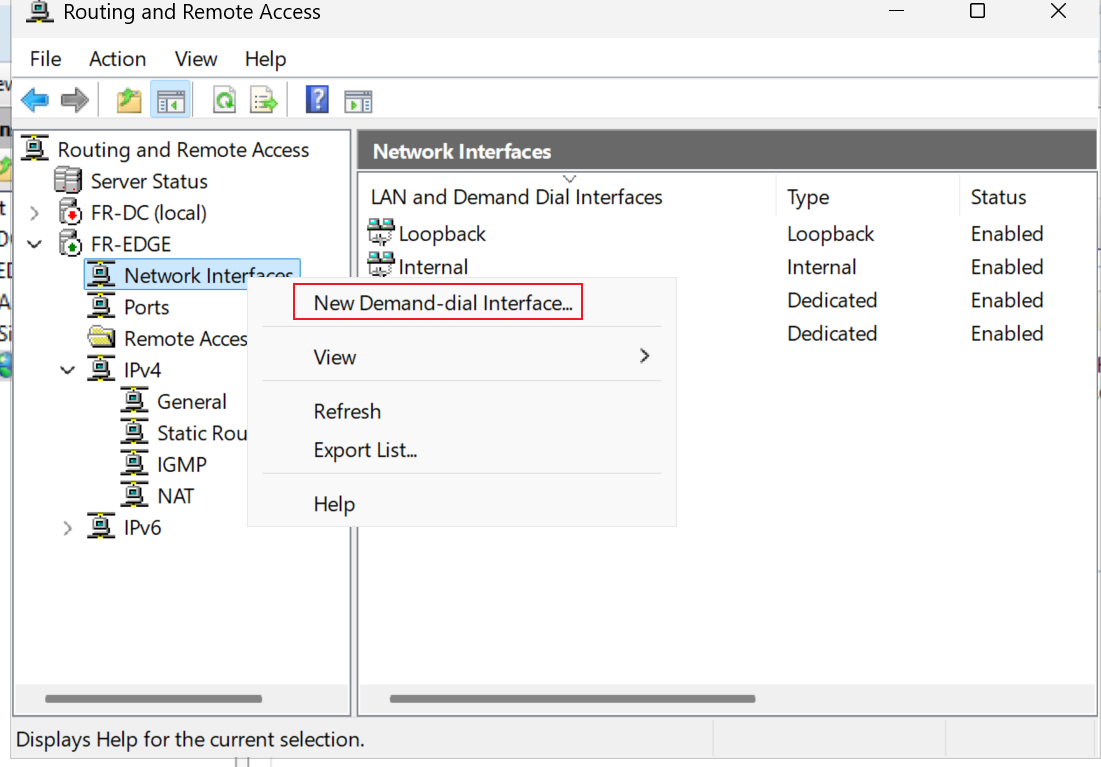Select the Loopback interface icon
1101x767 pixels.
coord(381,232)
